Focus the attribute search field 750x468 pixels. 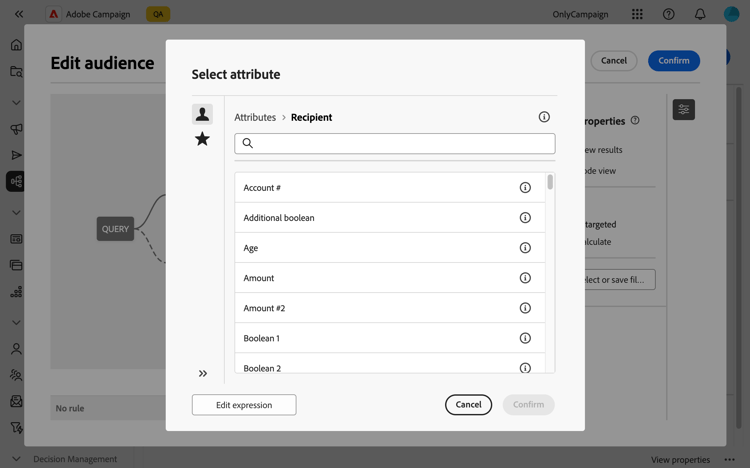[x=395, y=144]
